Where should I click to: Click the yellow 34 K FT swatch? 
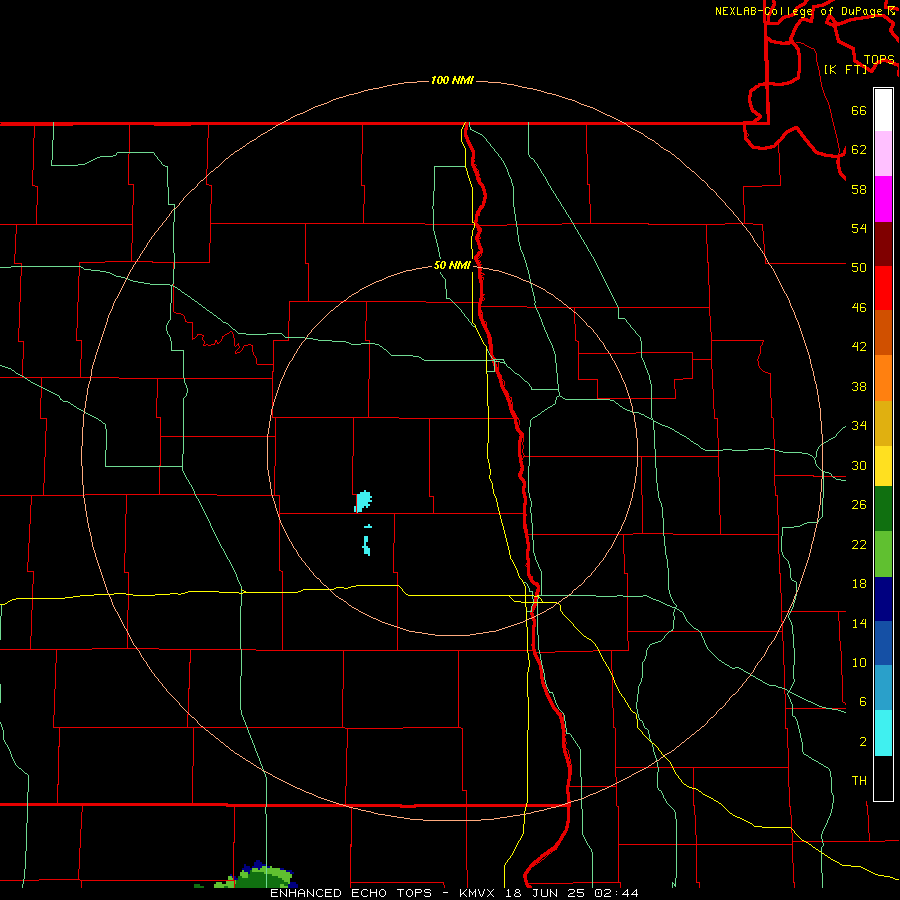coord(883,466)
